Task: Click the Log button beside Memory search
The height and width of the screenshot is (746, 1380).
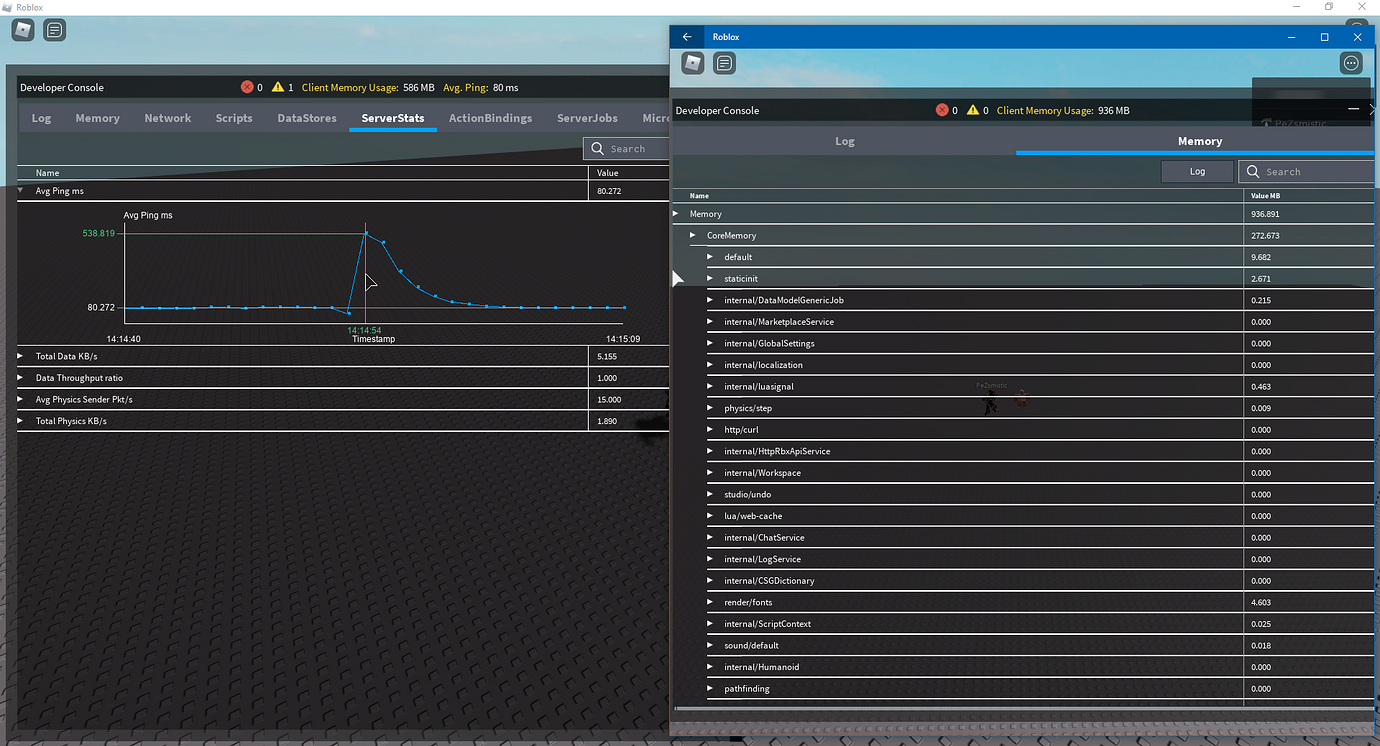Action: pos(1197,171)
